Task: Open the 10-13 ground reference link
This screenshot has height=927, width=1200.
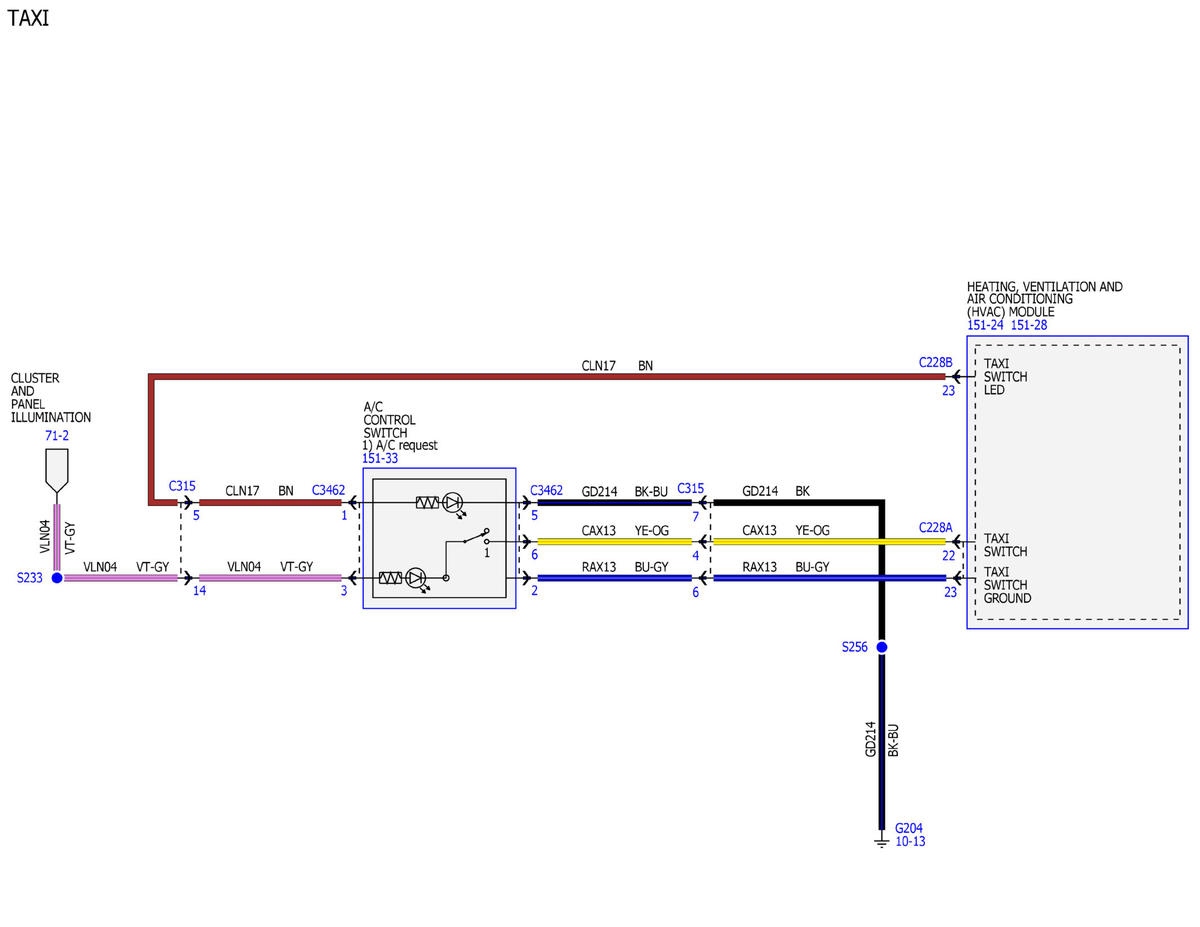Action: click(910, 842)
